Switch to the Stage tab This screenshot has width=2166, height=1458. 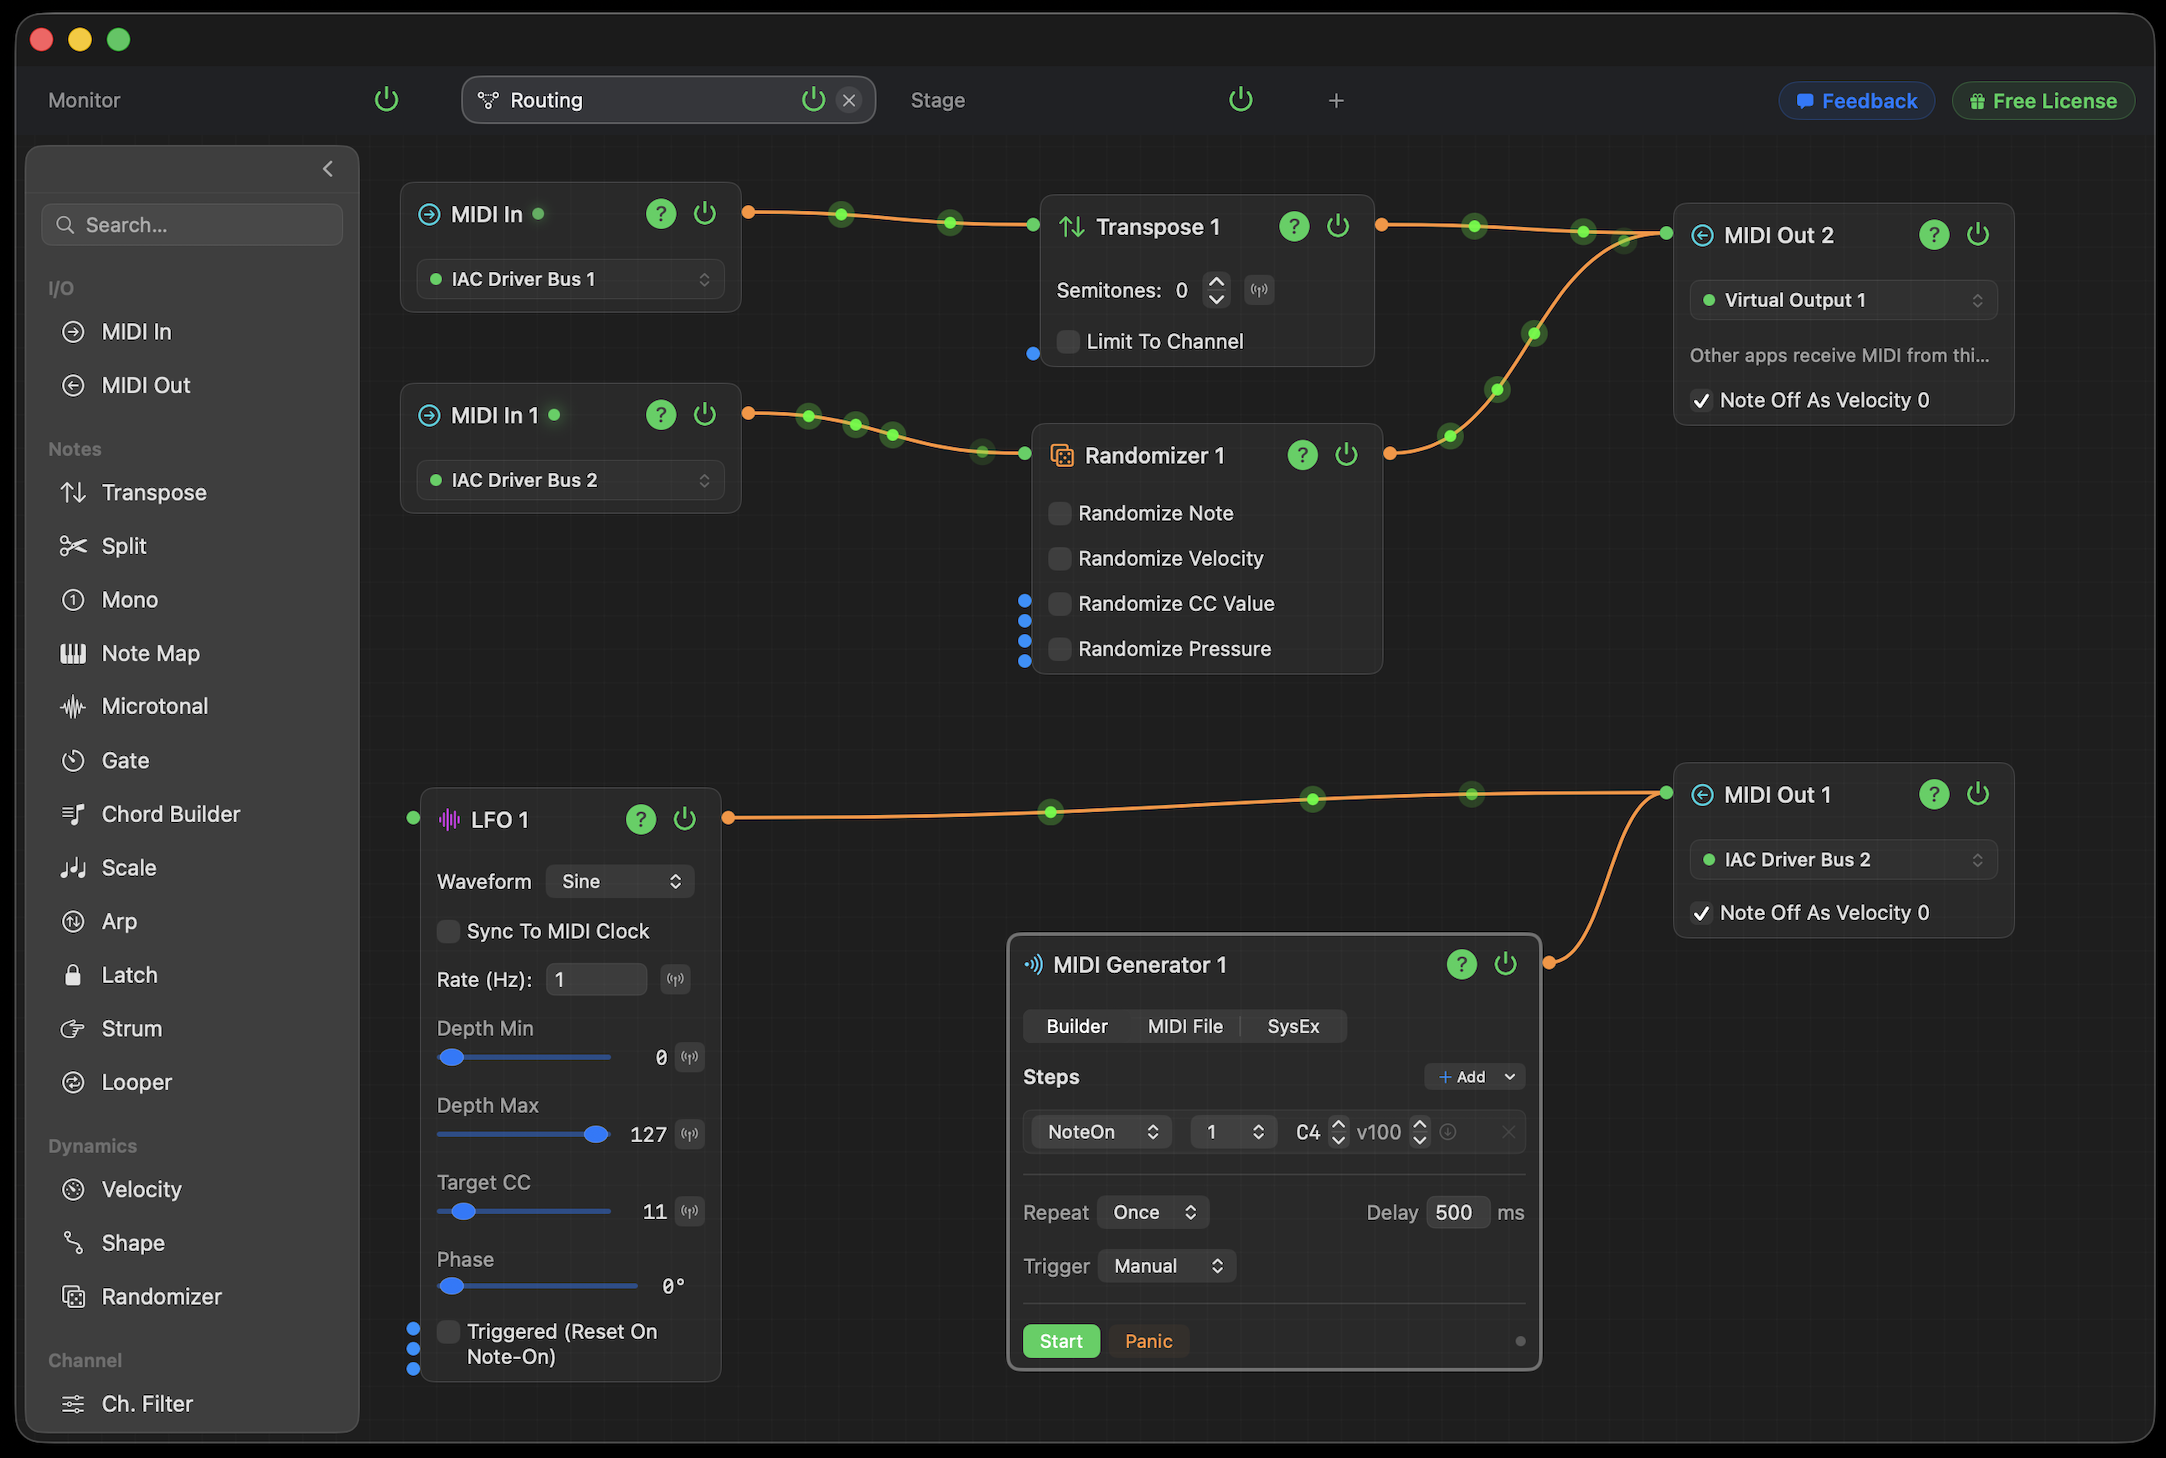[x=937, y=100]
